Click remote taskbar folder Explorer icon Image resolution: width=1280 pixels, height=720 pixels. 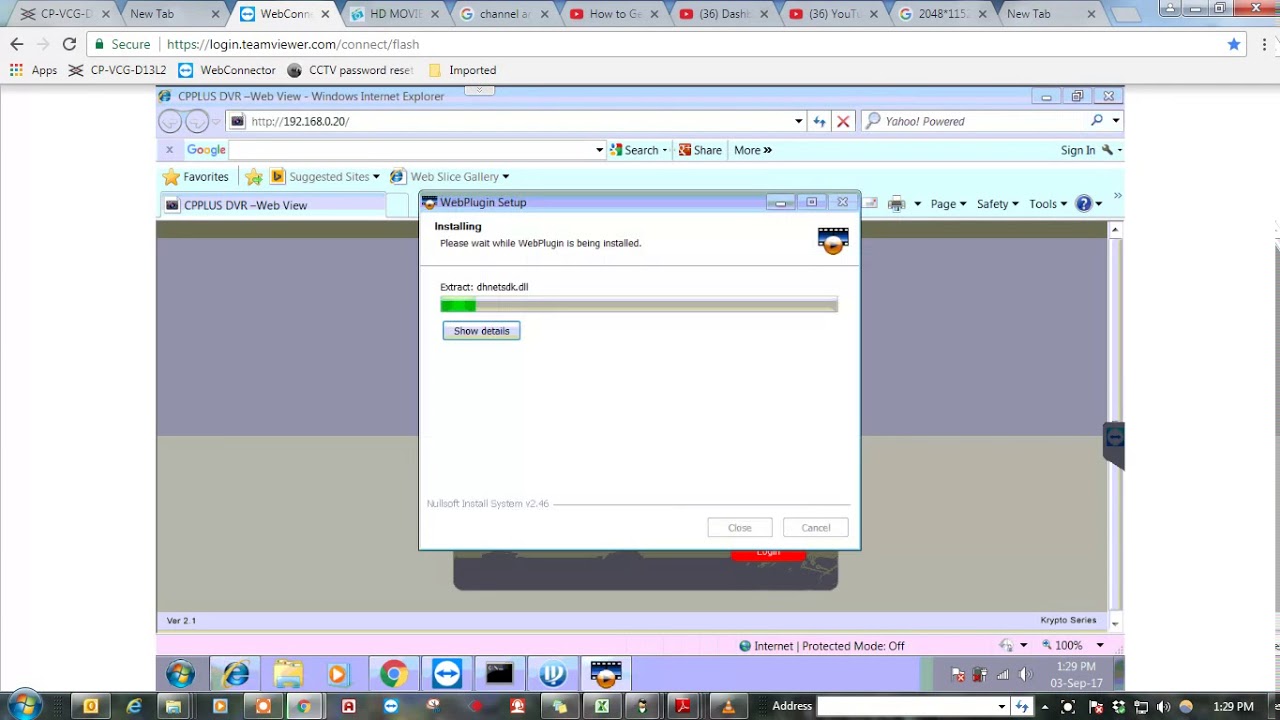[288, 675]
